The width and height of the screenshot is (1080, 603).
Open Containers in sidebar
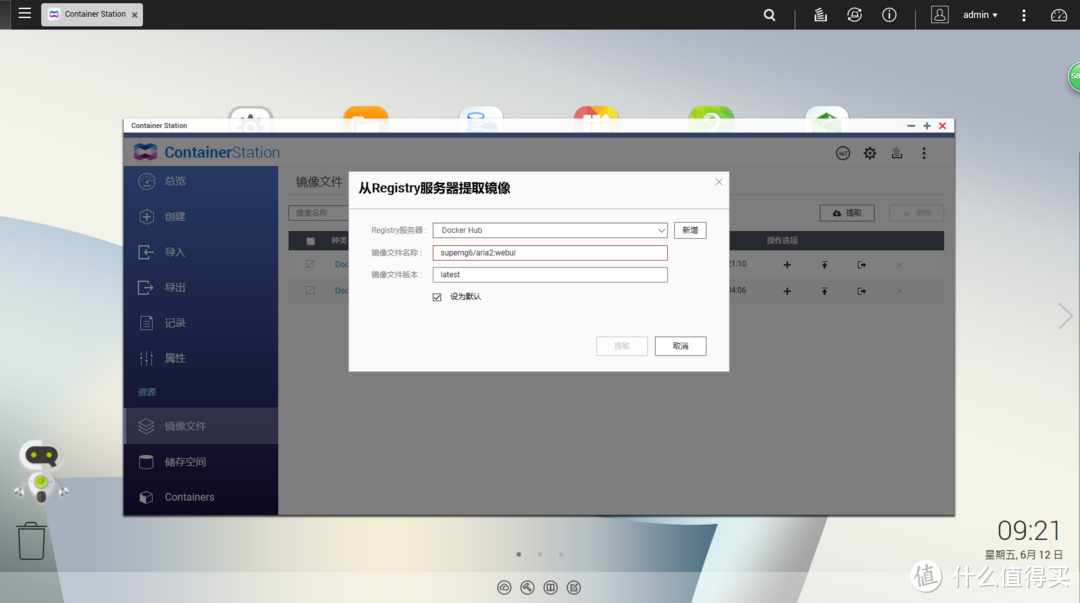201,497
